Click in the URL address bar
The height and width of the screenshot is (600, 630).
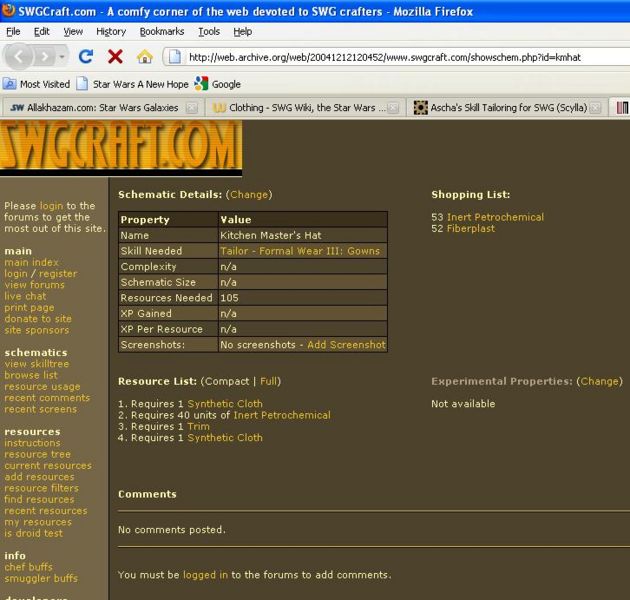point(400,57)
